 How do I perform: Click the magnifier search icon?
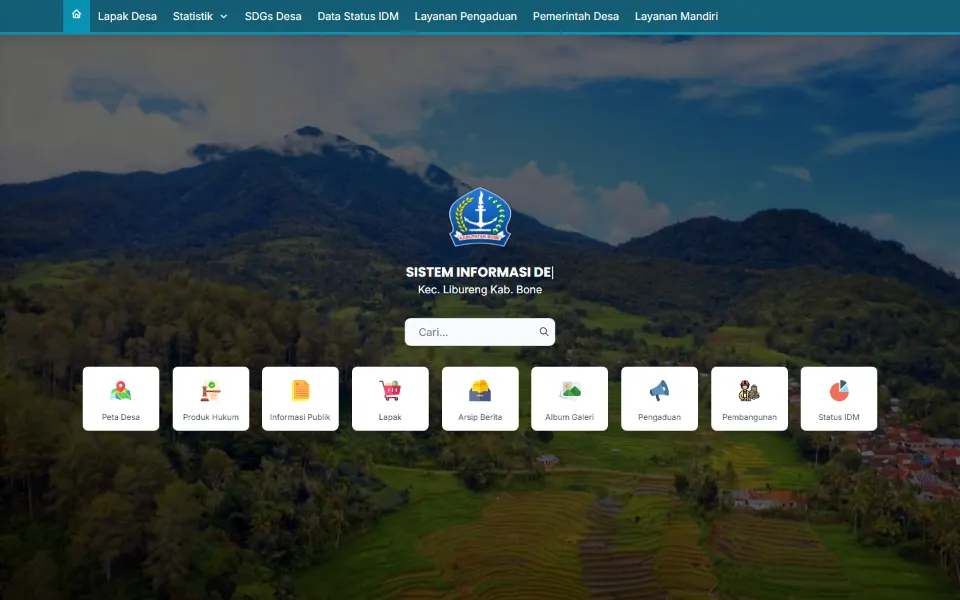pyautogui.click(x=544, y=332)
